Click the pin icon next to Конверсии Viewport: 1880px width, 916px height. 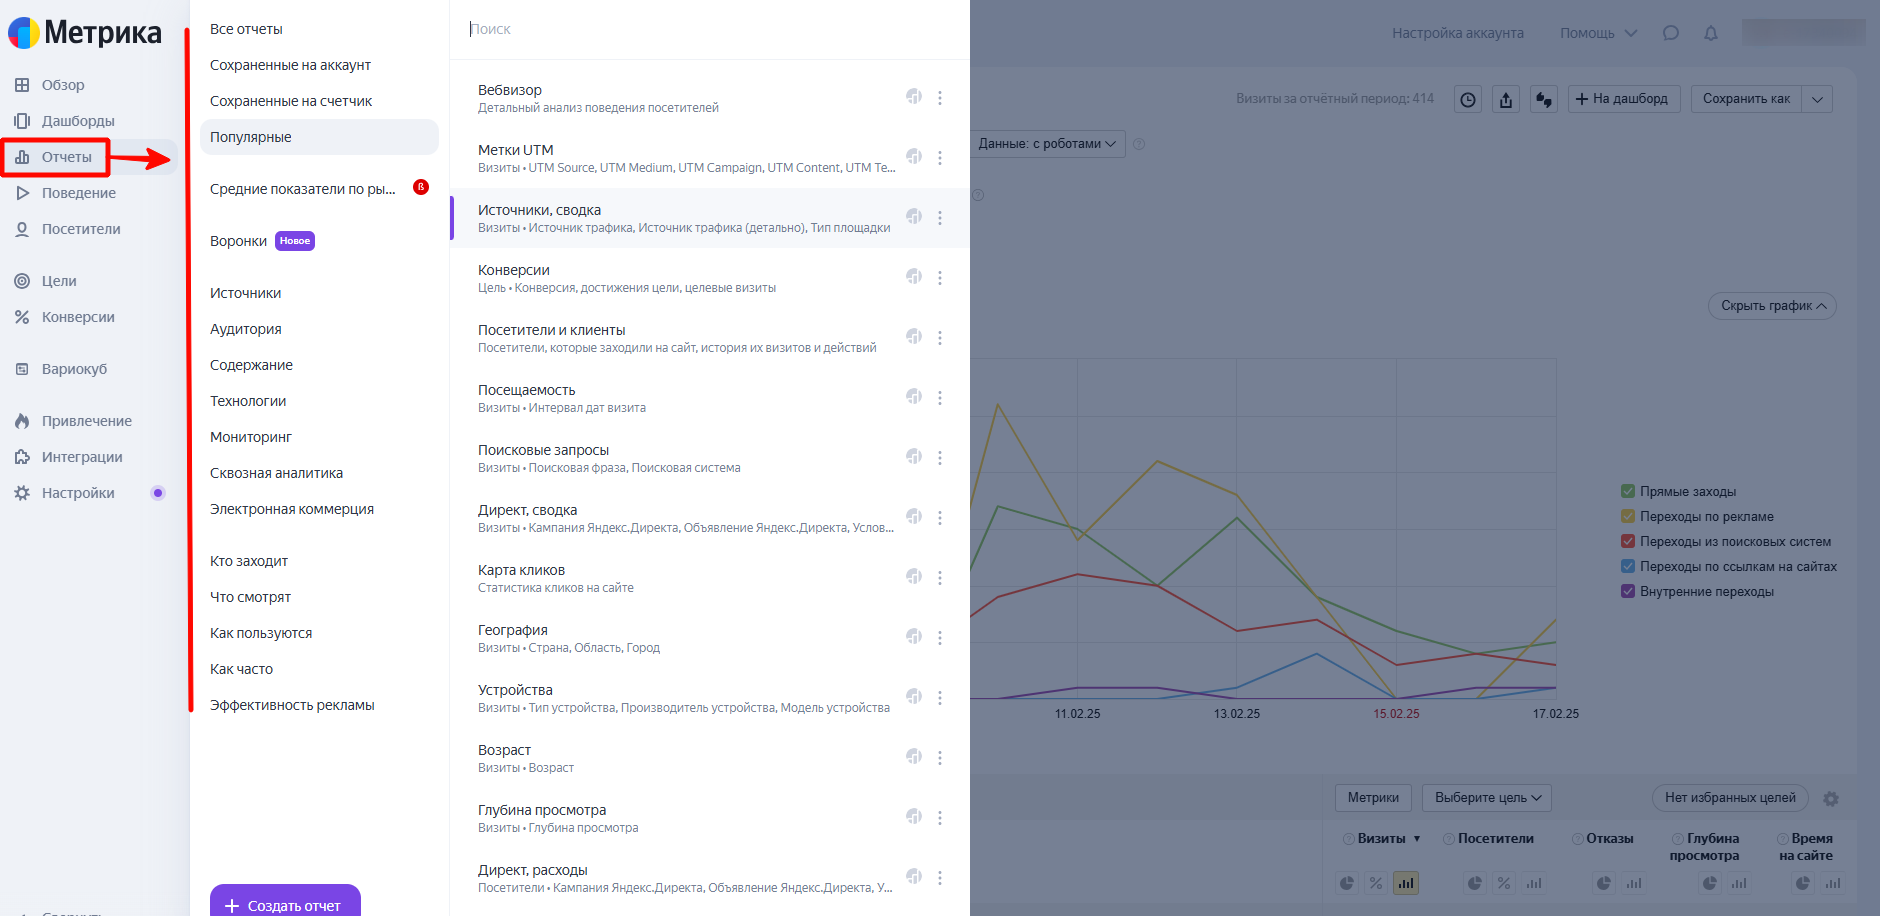tap(914, 276)
